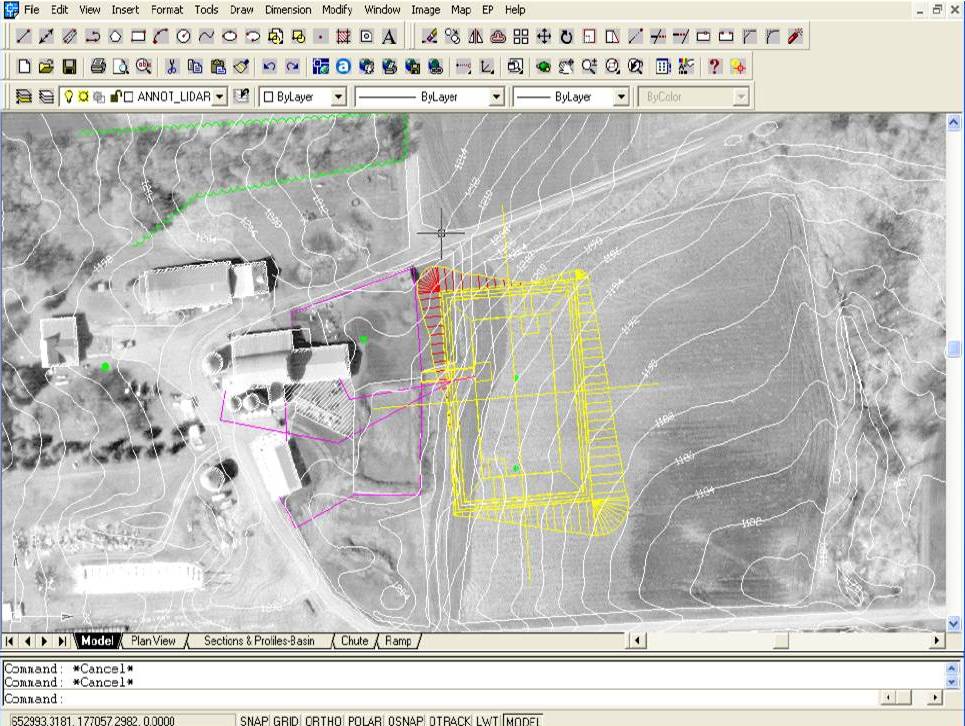The width and height of the screenshot is (965, 726).
Task: Toggle ORTHO mode in status bar
Action: (x=323, y=720)
